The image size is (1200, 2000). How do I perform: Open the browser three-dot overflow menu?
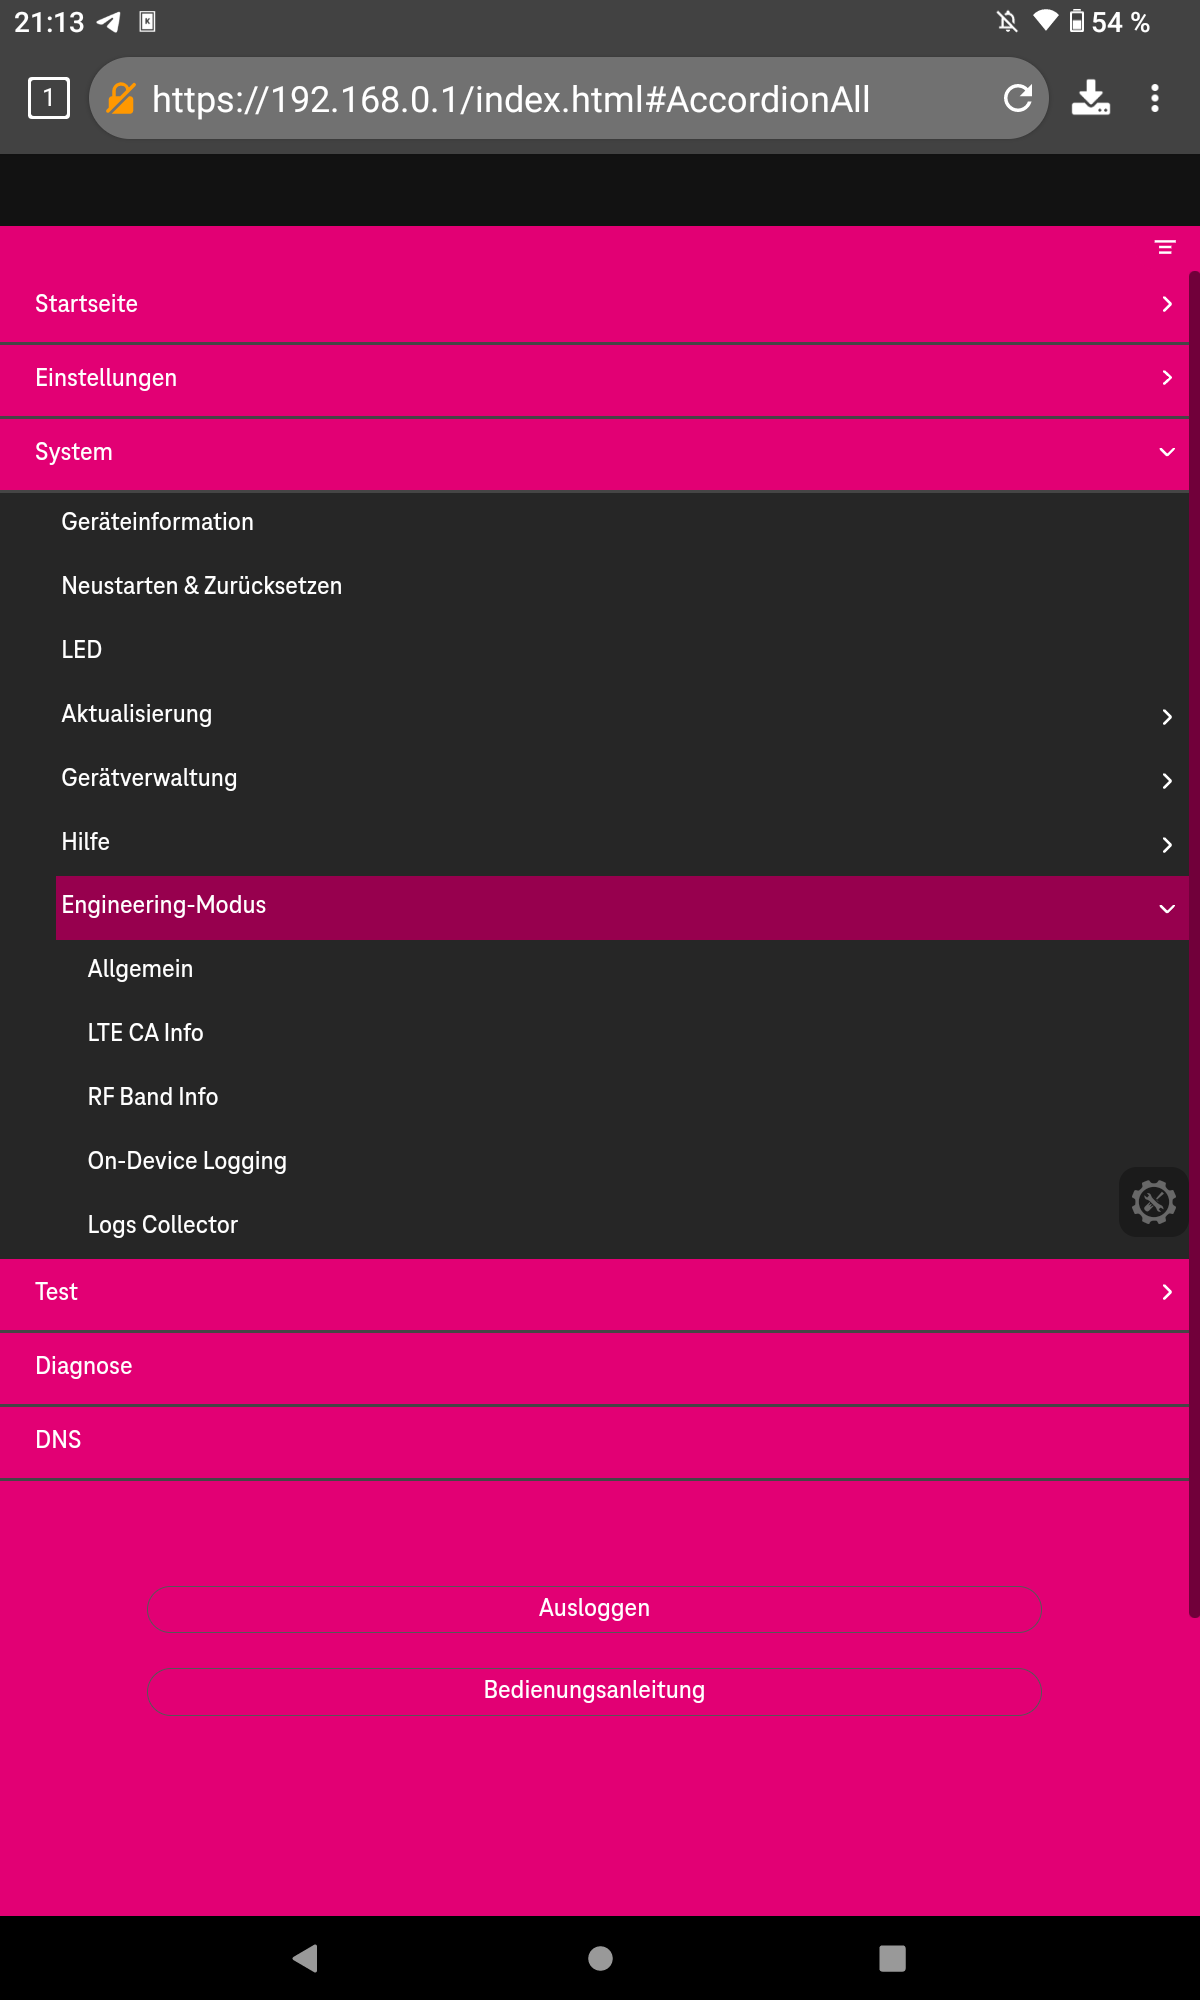(1155, 98)
